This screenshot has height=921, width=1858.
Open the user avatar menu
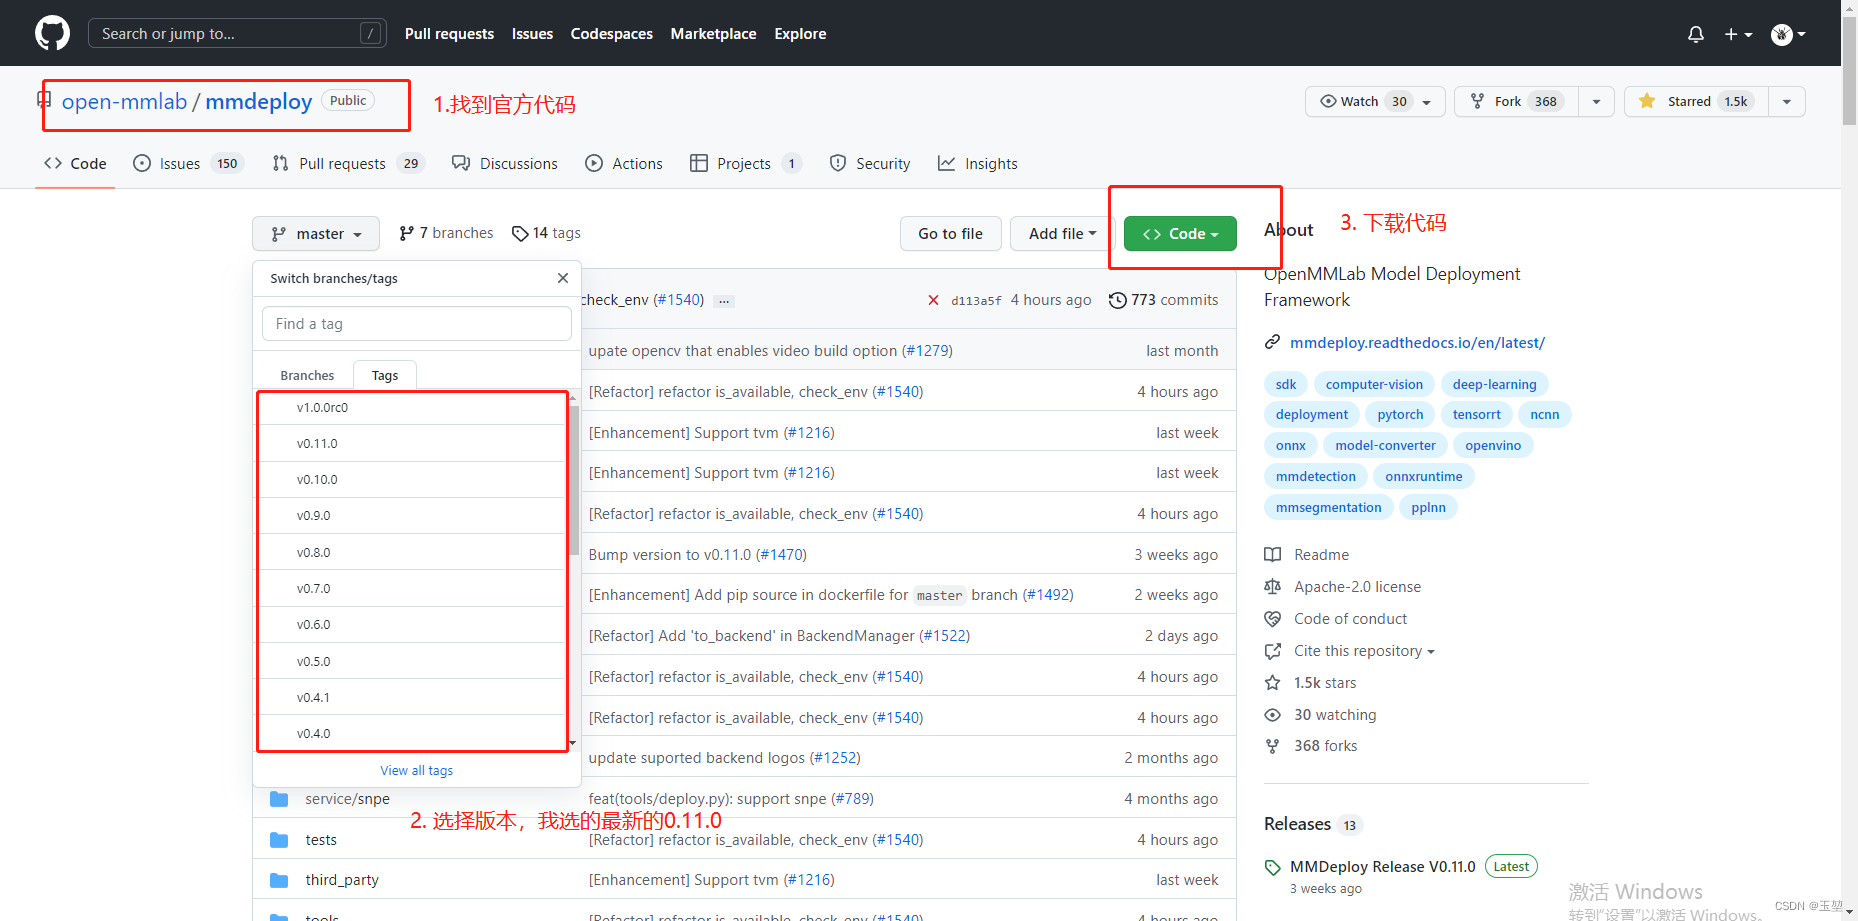pyautogui.click(x=1788, y=34)
